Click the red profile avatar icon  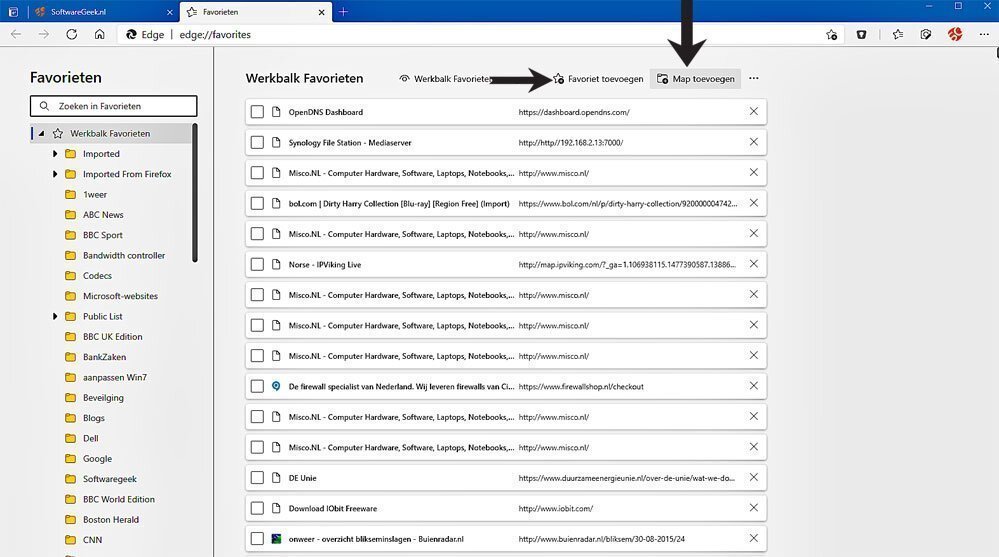pyautogui.click(x=954, y=34)
